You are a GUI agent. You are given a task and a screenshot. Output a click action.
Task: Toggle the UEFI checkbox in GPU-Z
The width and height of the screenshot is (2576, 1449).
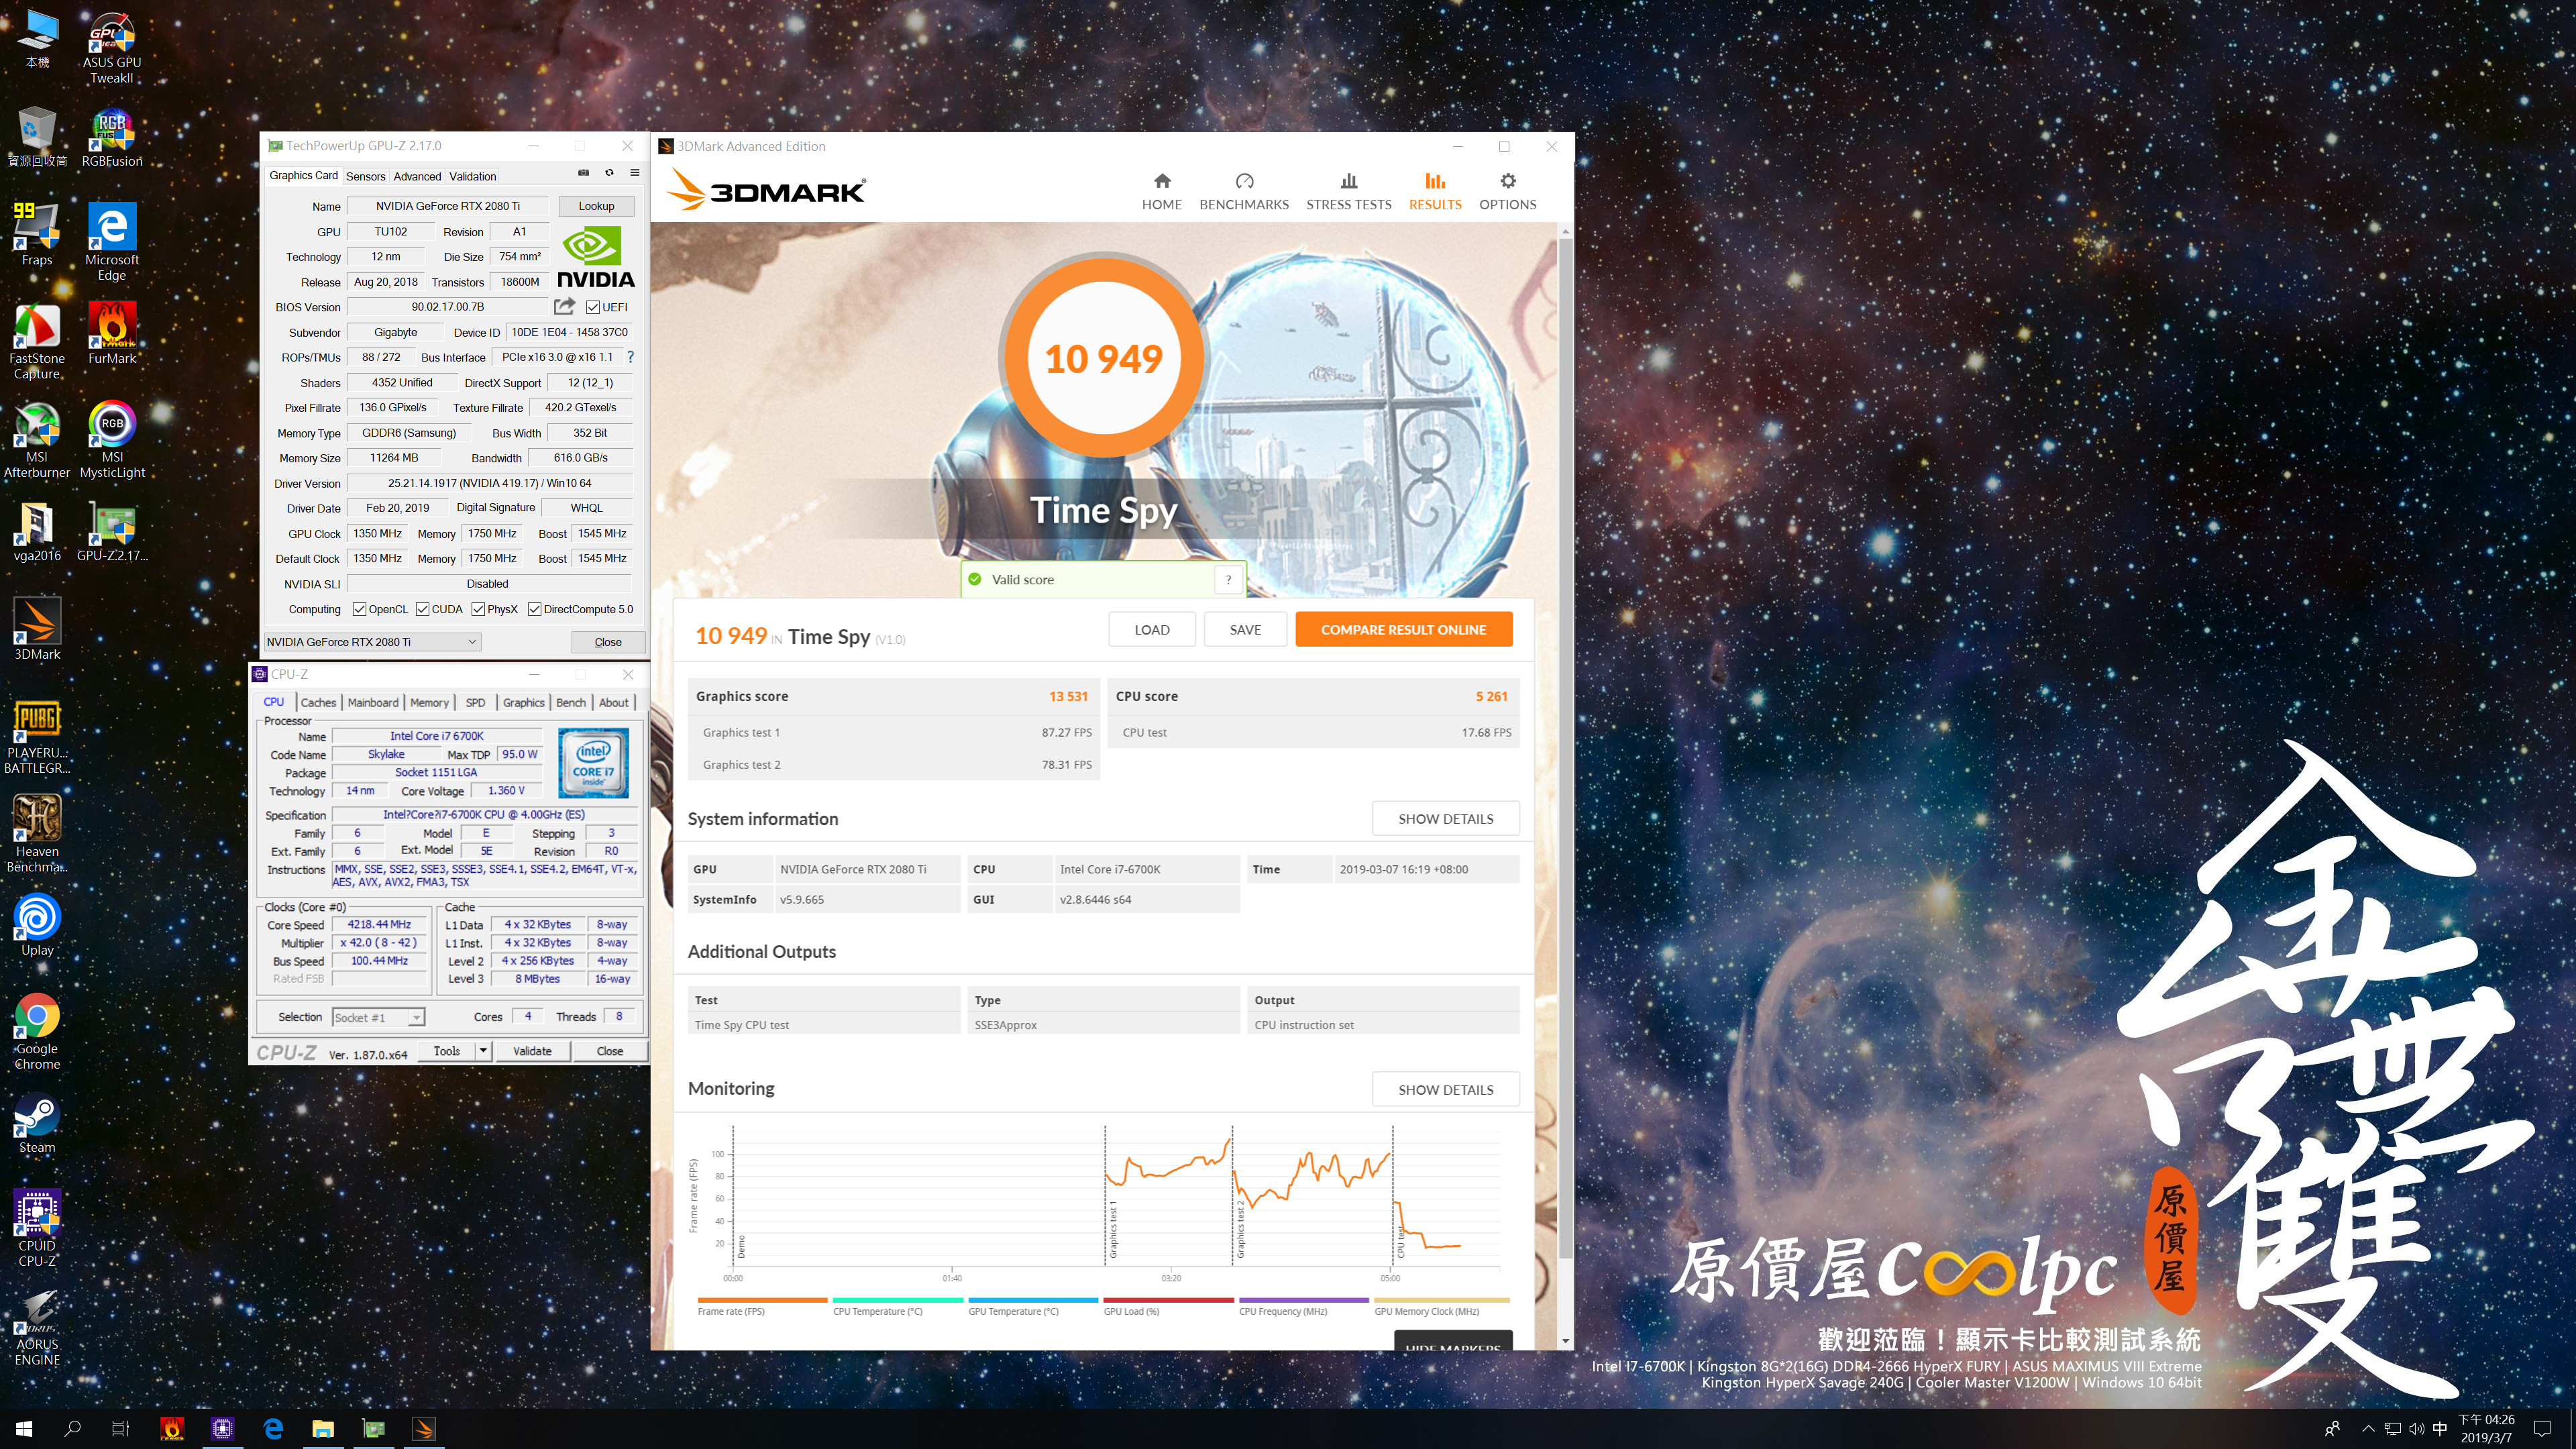(593, 307)
